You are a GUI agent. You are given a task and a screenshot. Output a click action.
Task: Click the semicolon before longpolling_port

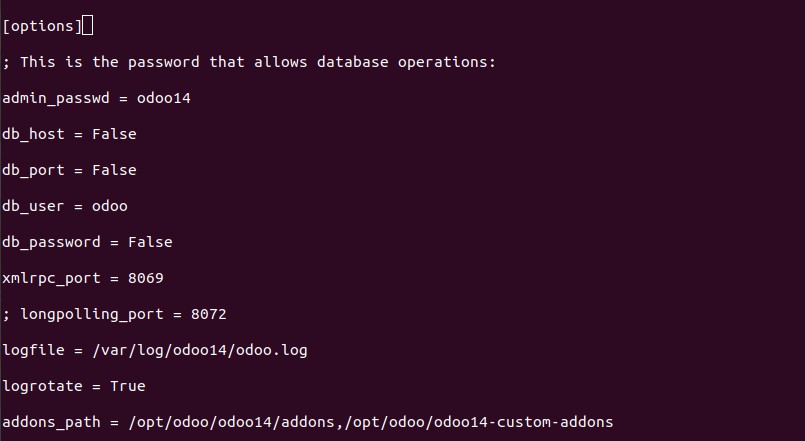coord(6,315)
